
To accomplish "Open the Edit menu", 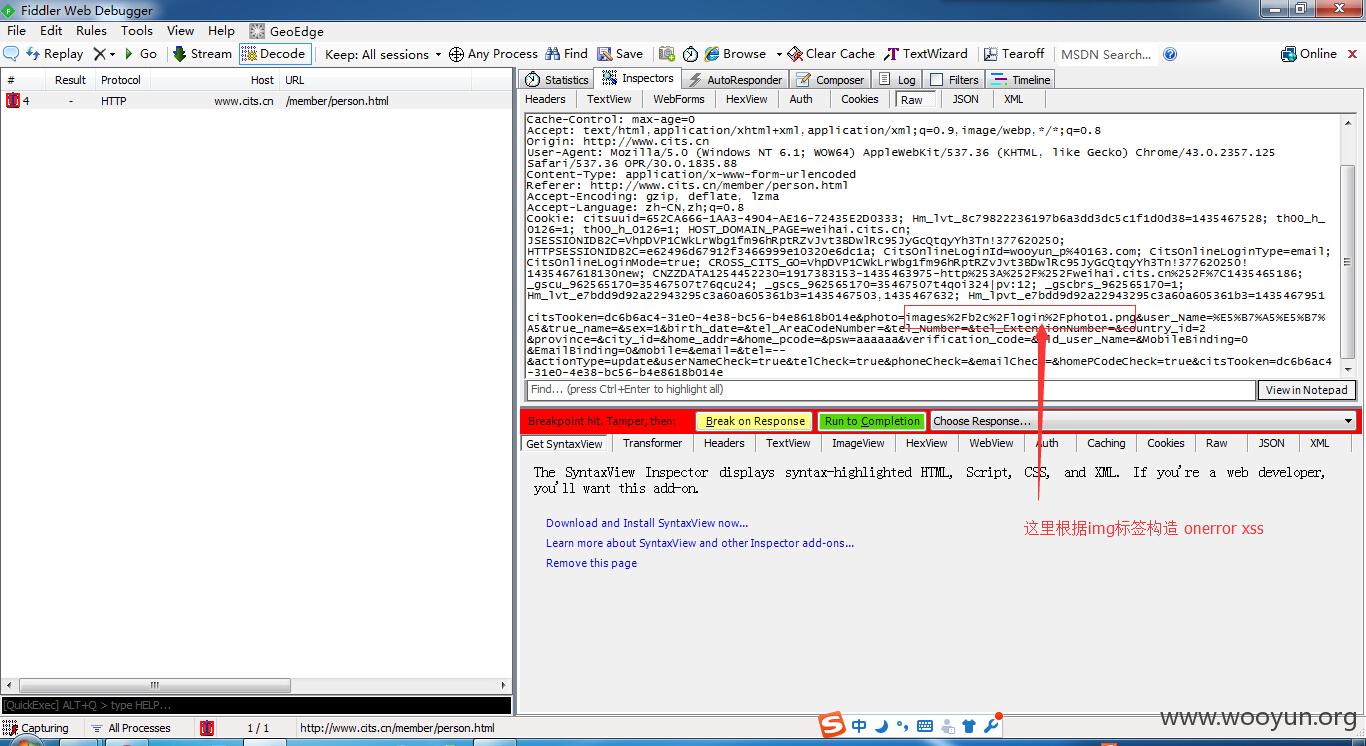I will click(x=51, y=31).
